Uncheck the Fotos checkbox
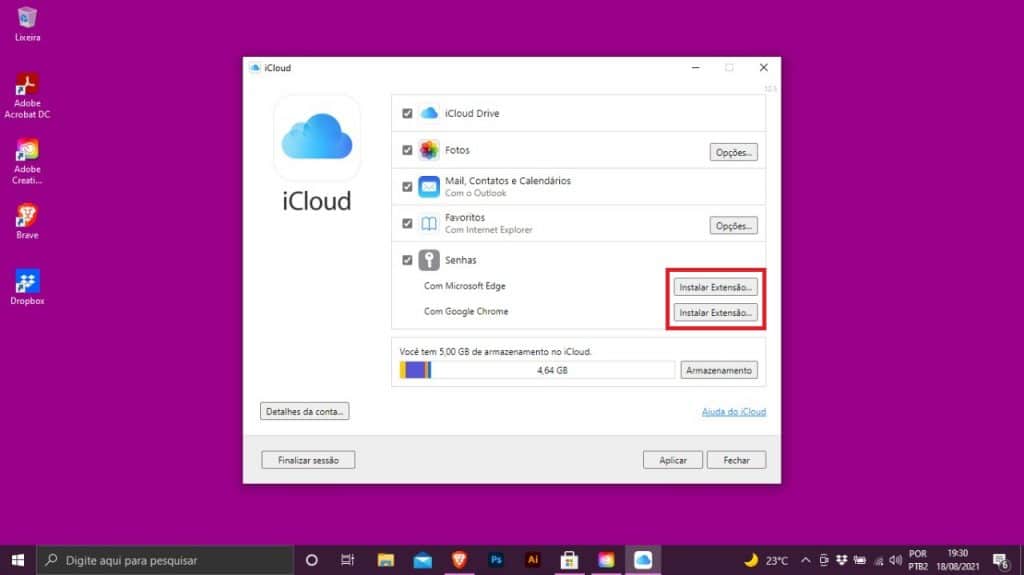Viewport: 1024px width, 575px height. [408, 150]
